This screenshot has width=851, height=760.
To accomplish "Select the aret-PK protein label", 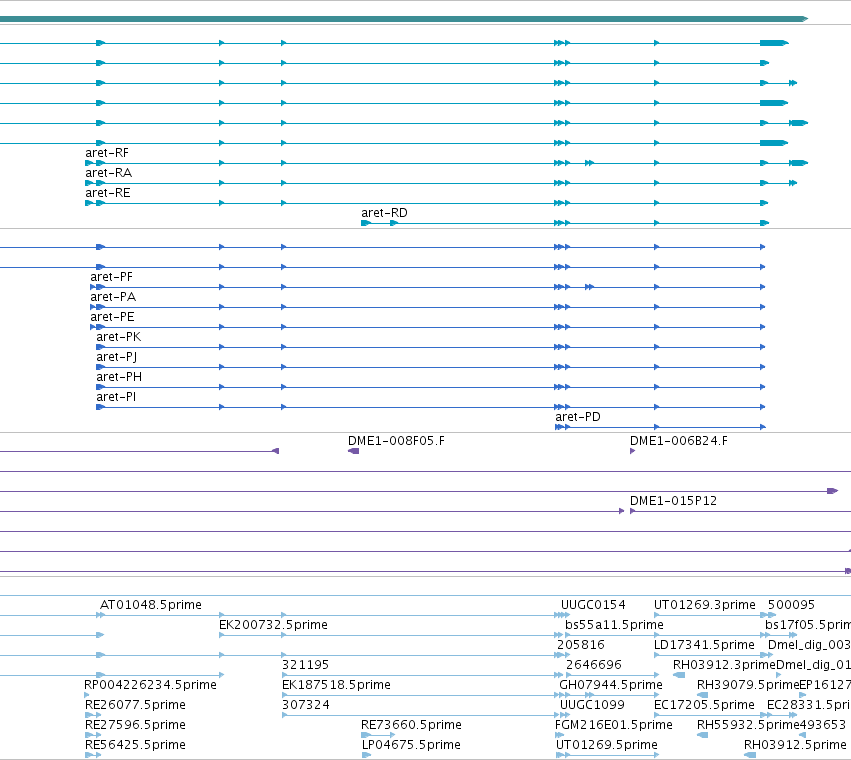I will (x=119, y=337).
